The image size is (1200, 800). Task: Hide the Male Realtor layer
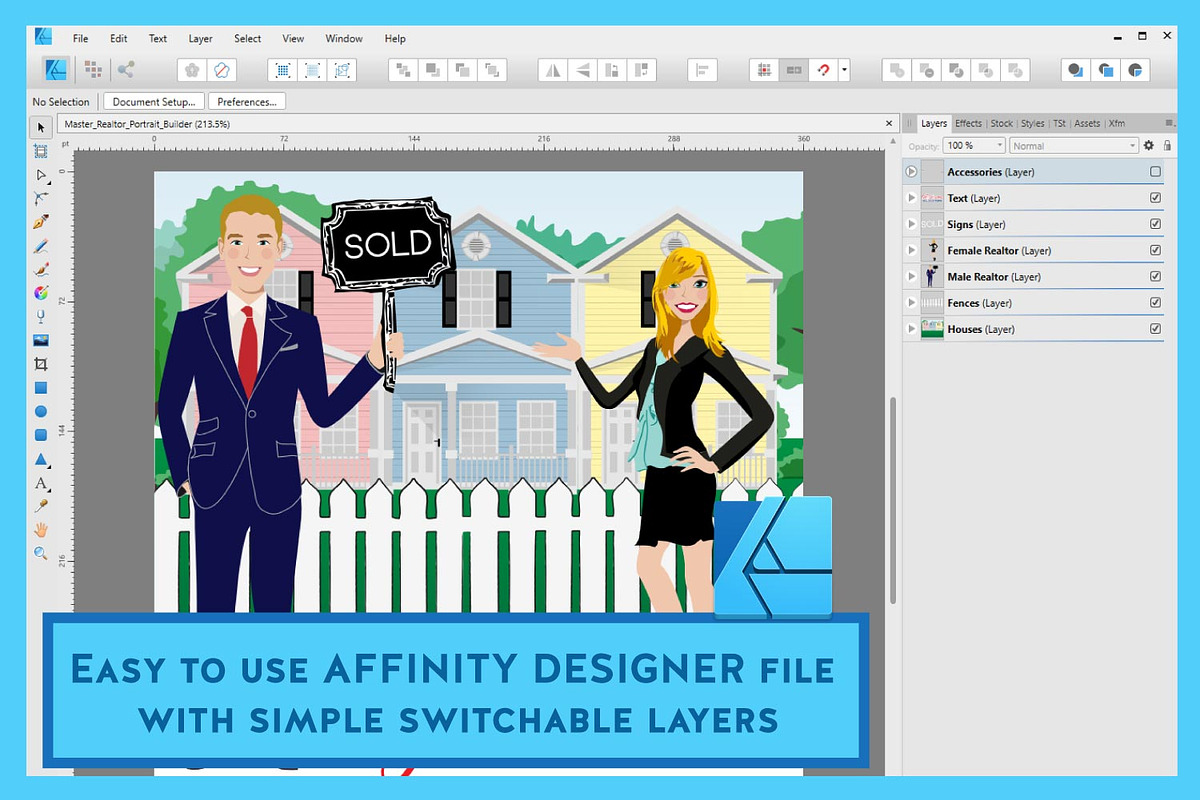[1155, 276]
